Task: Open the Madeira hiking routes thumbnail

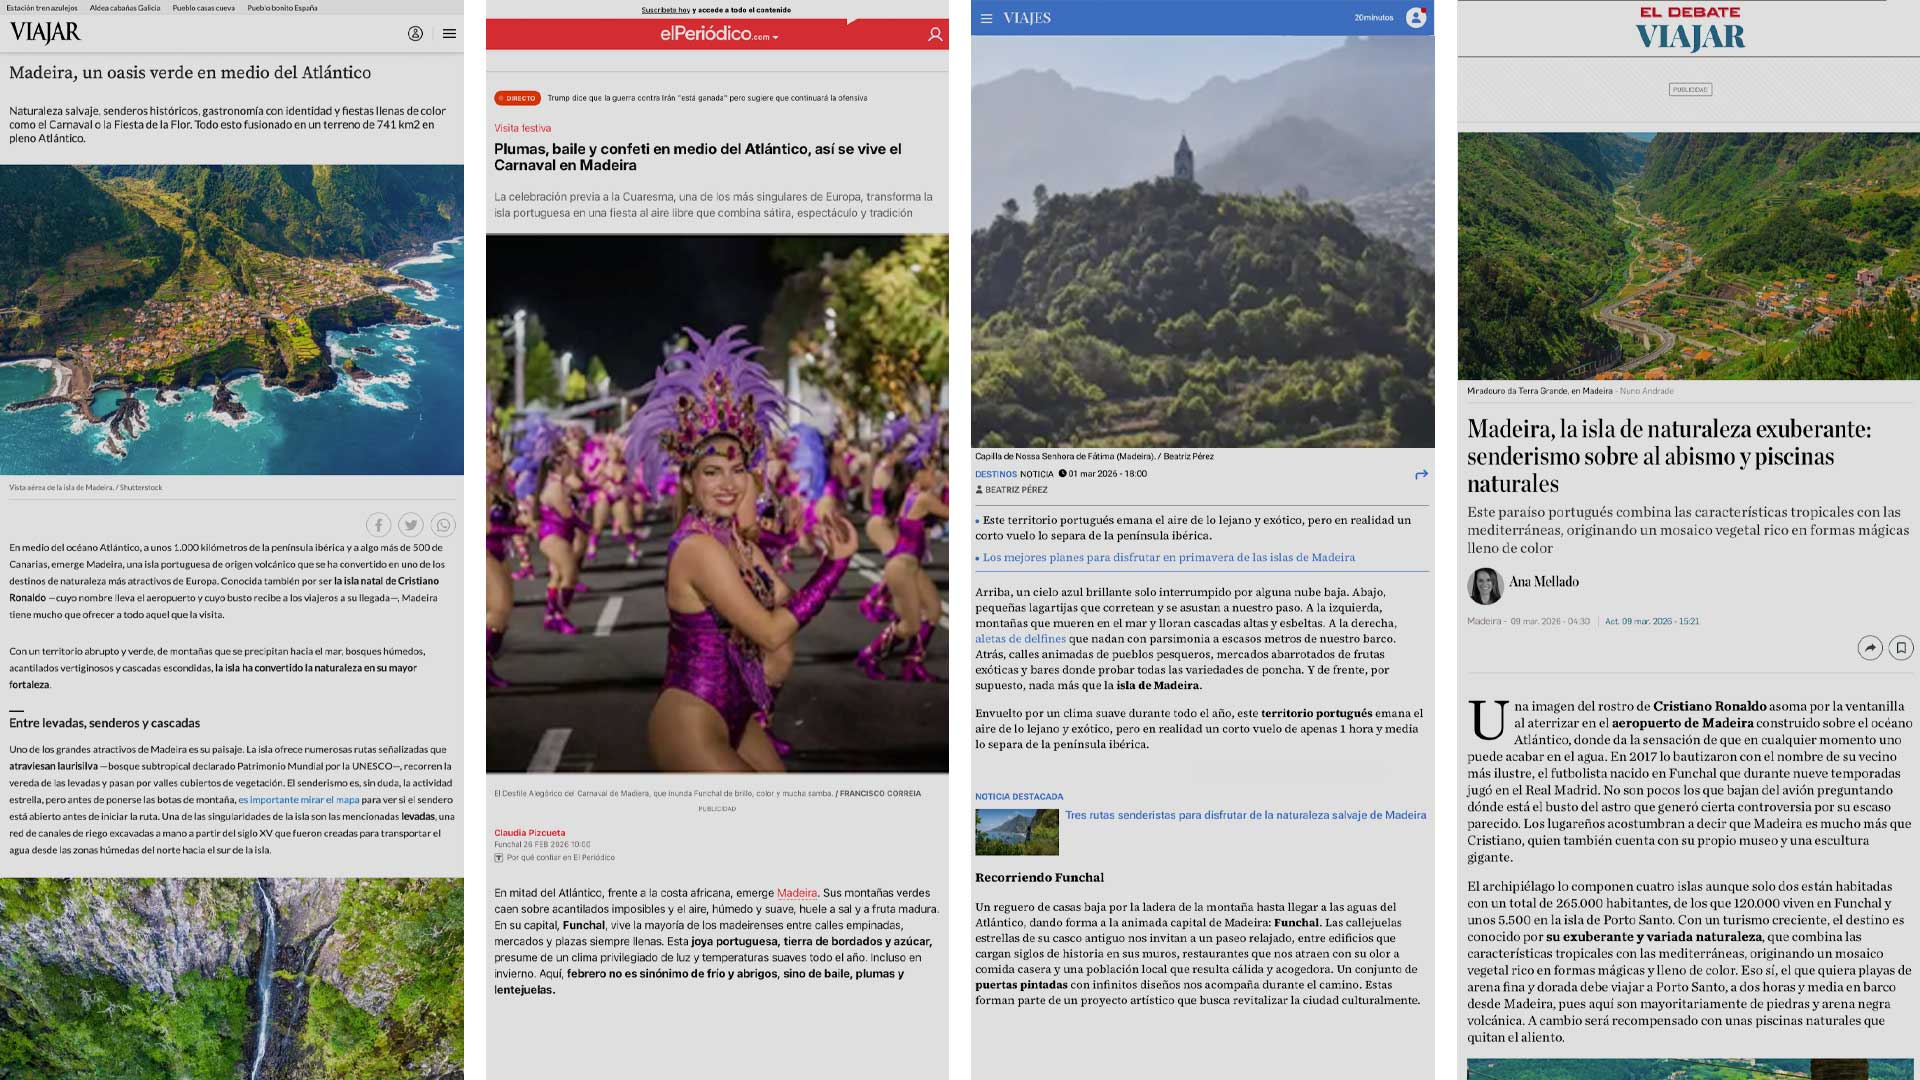Action: point(1016,832)
